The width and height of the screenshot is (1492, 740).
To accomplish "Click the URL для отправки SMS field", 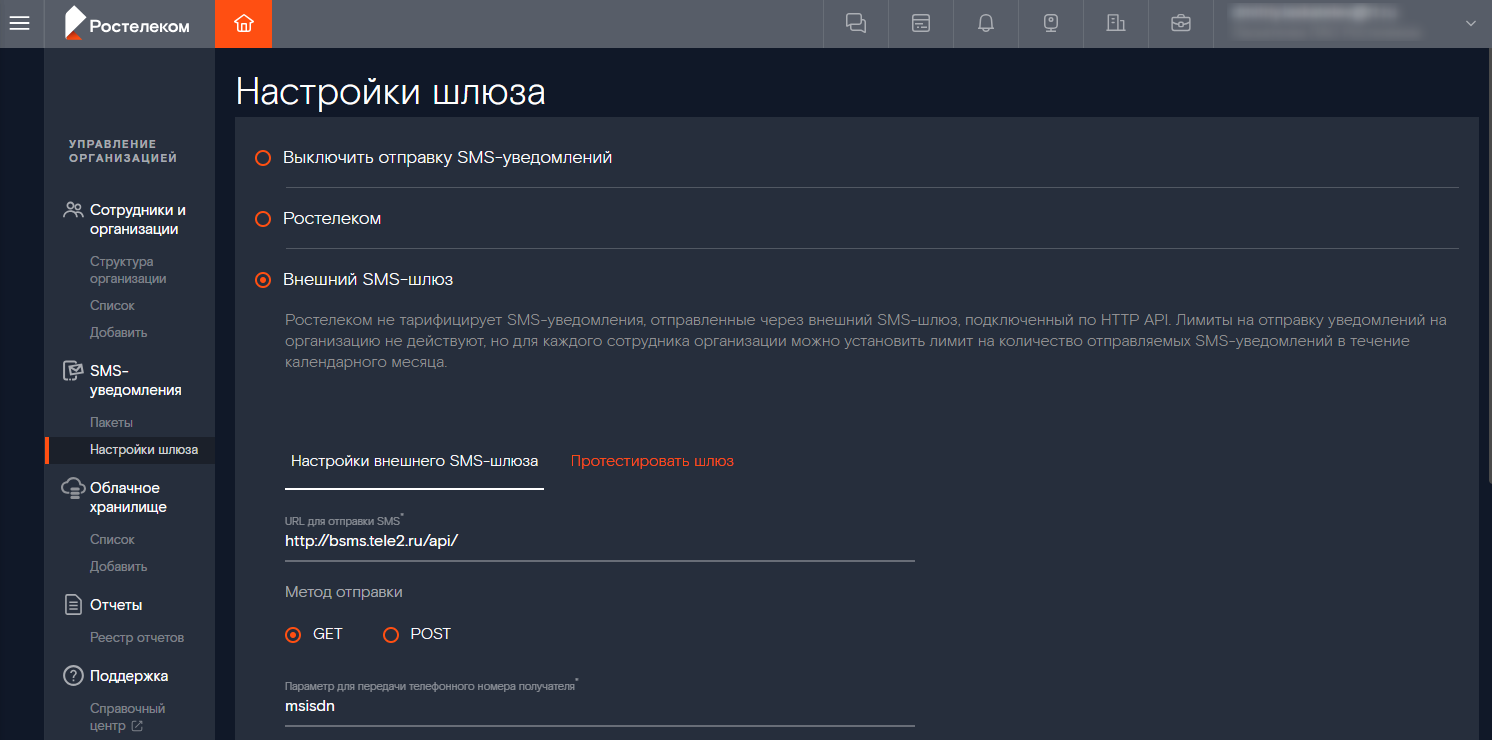I will [x=600, y=541].
